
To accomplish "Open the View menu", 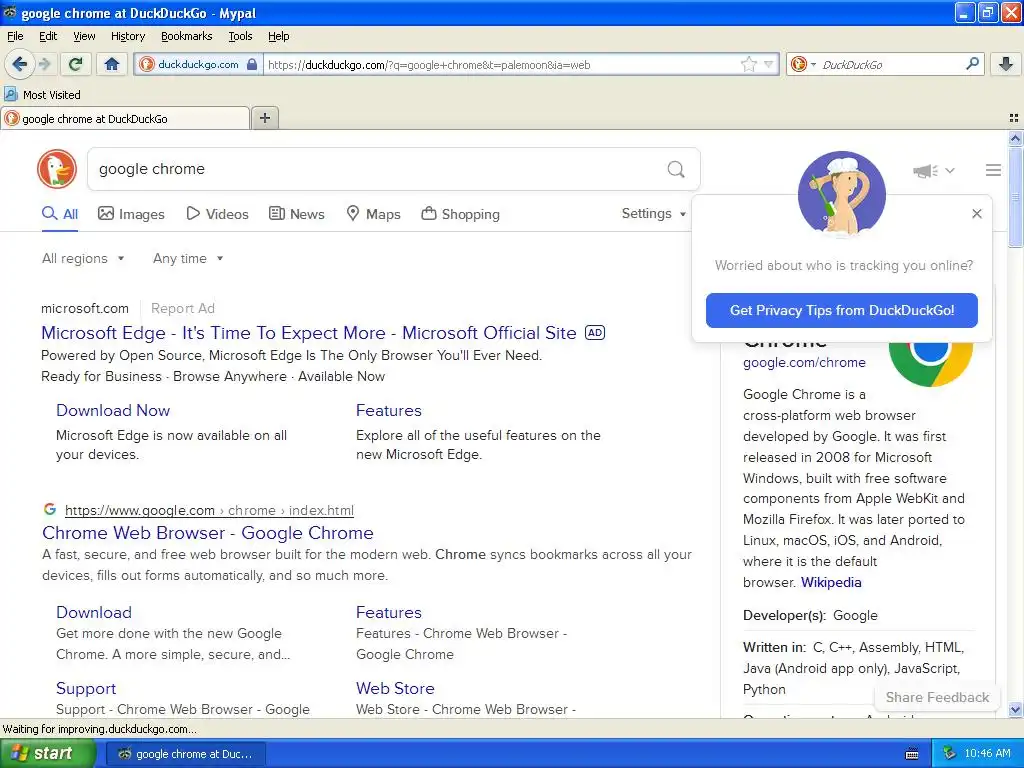I will (84, 36).
